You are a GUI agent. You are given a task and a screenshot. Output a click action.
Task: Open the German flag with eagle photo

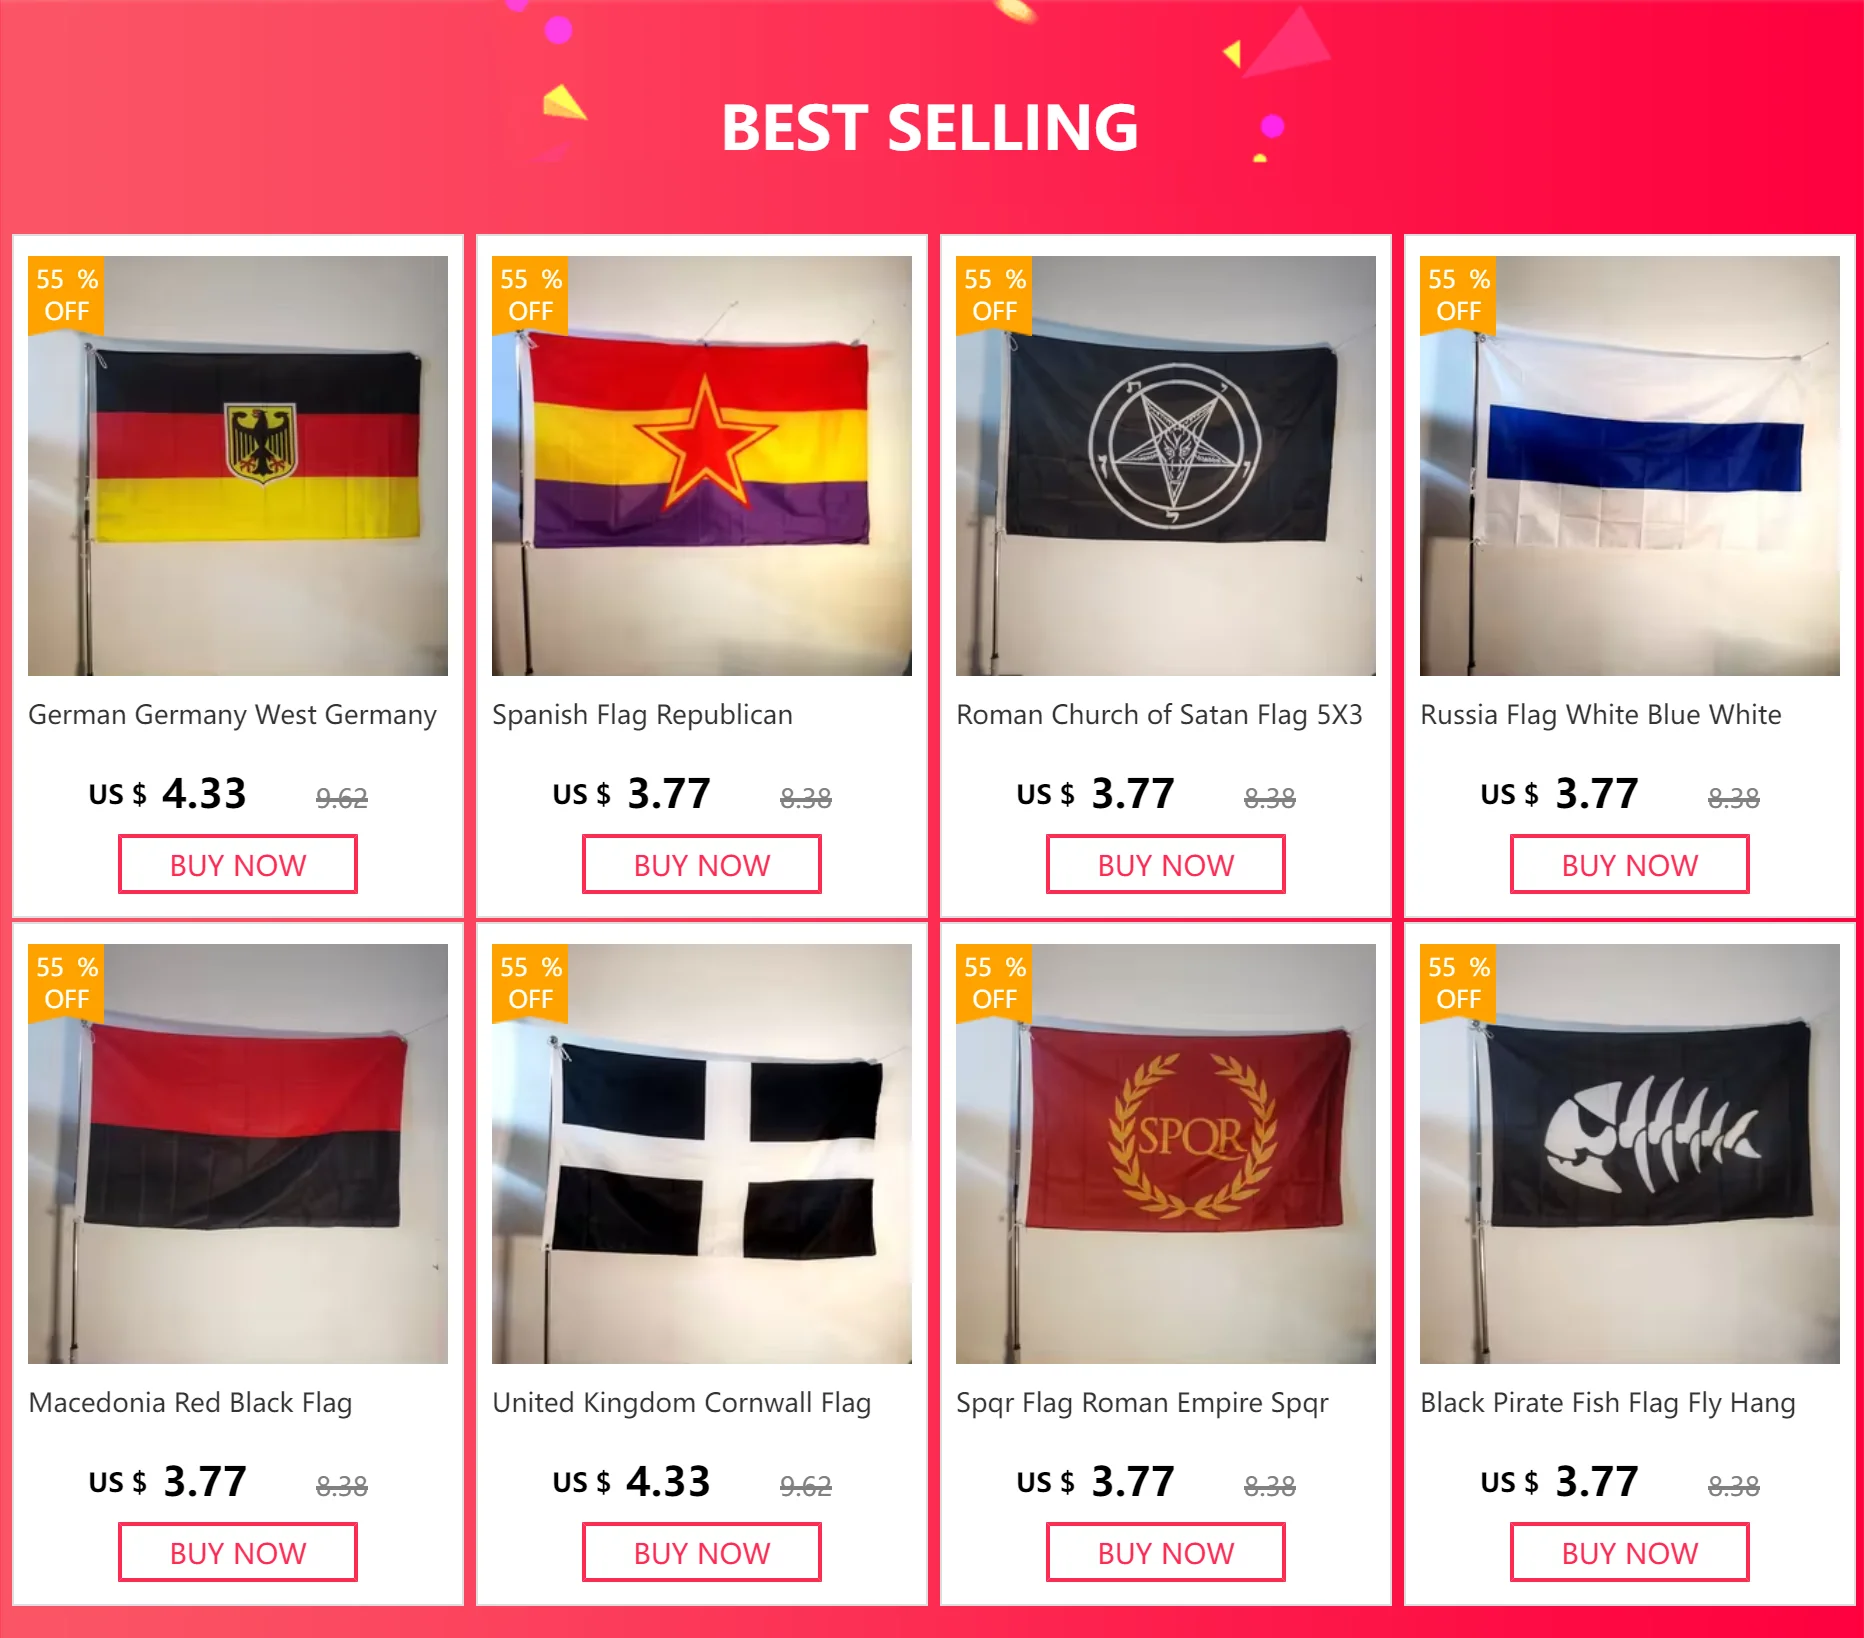(238, 466)
